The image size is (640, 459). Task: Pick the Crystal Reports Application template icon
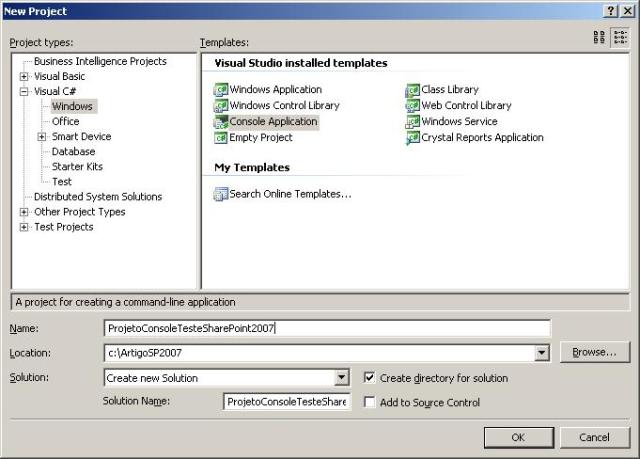point(413,138)
